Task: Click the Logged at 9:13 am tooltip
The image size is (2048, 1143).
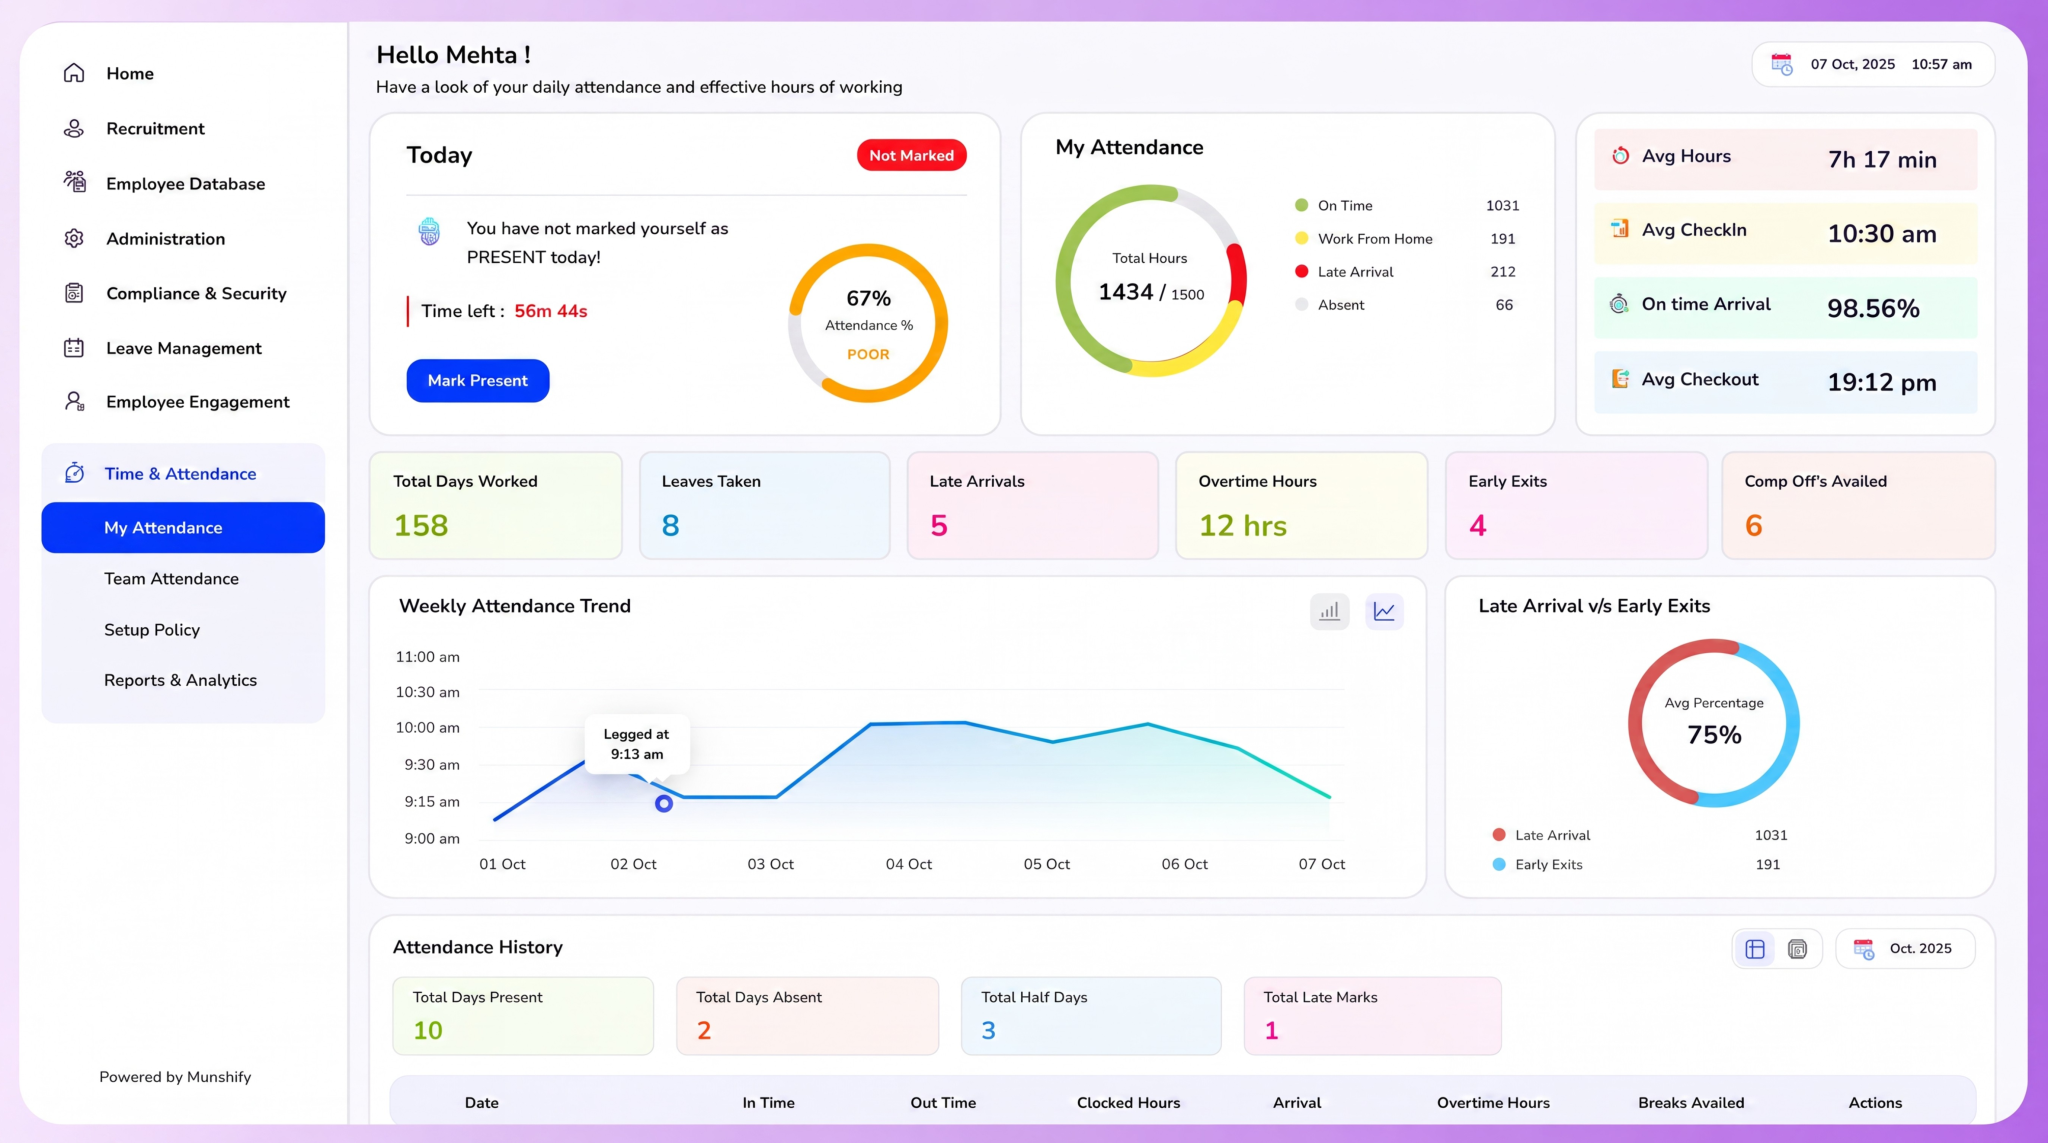Action: pos(637,744)
